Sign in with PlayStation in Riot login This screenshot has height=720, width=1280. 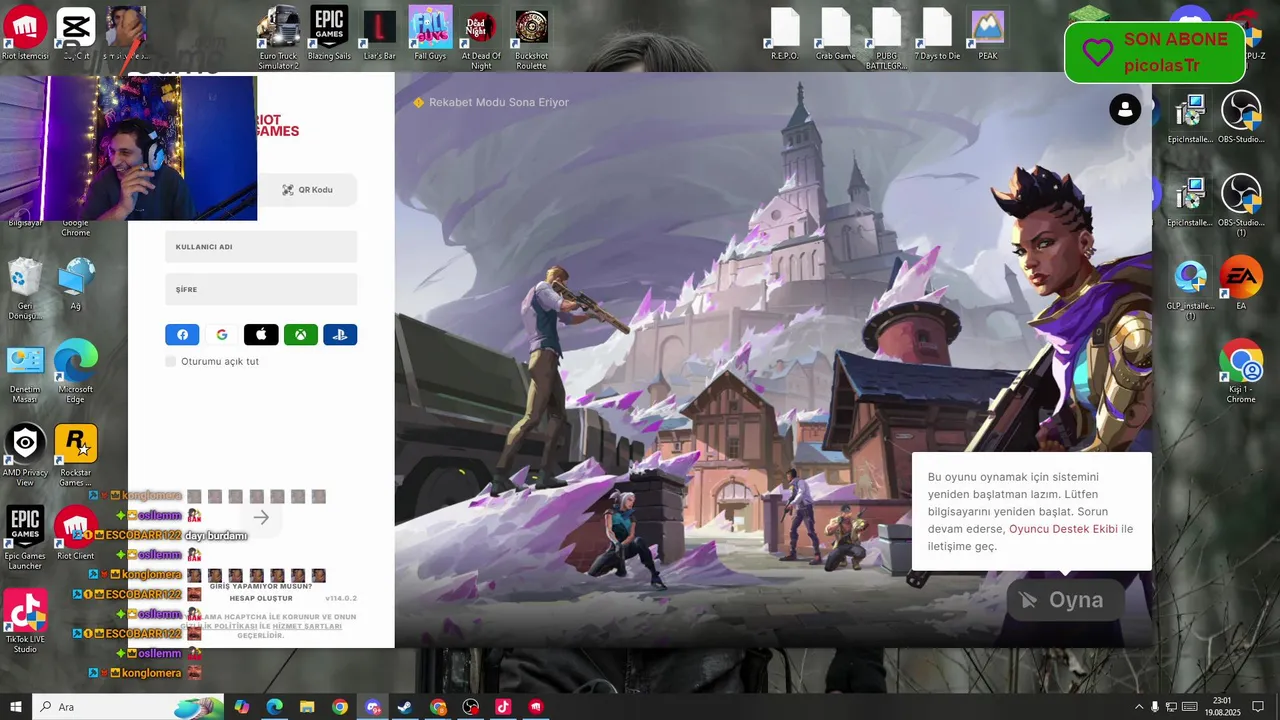pyautogui.click(x=340, y=335)
